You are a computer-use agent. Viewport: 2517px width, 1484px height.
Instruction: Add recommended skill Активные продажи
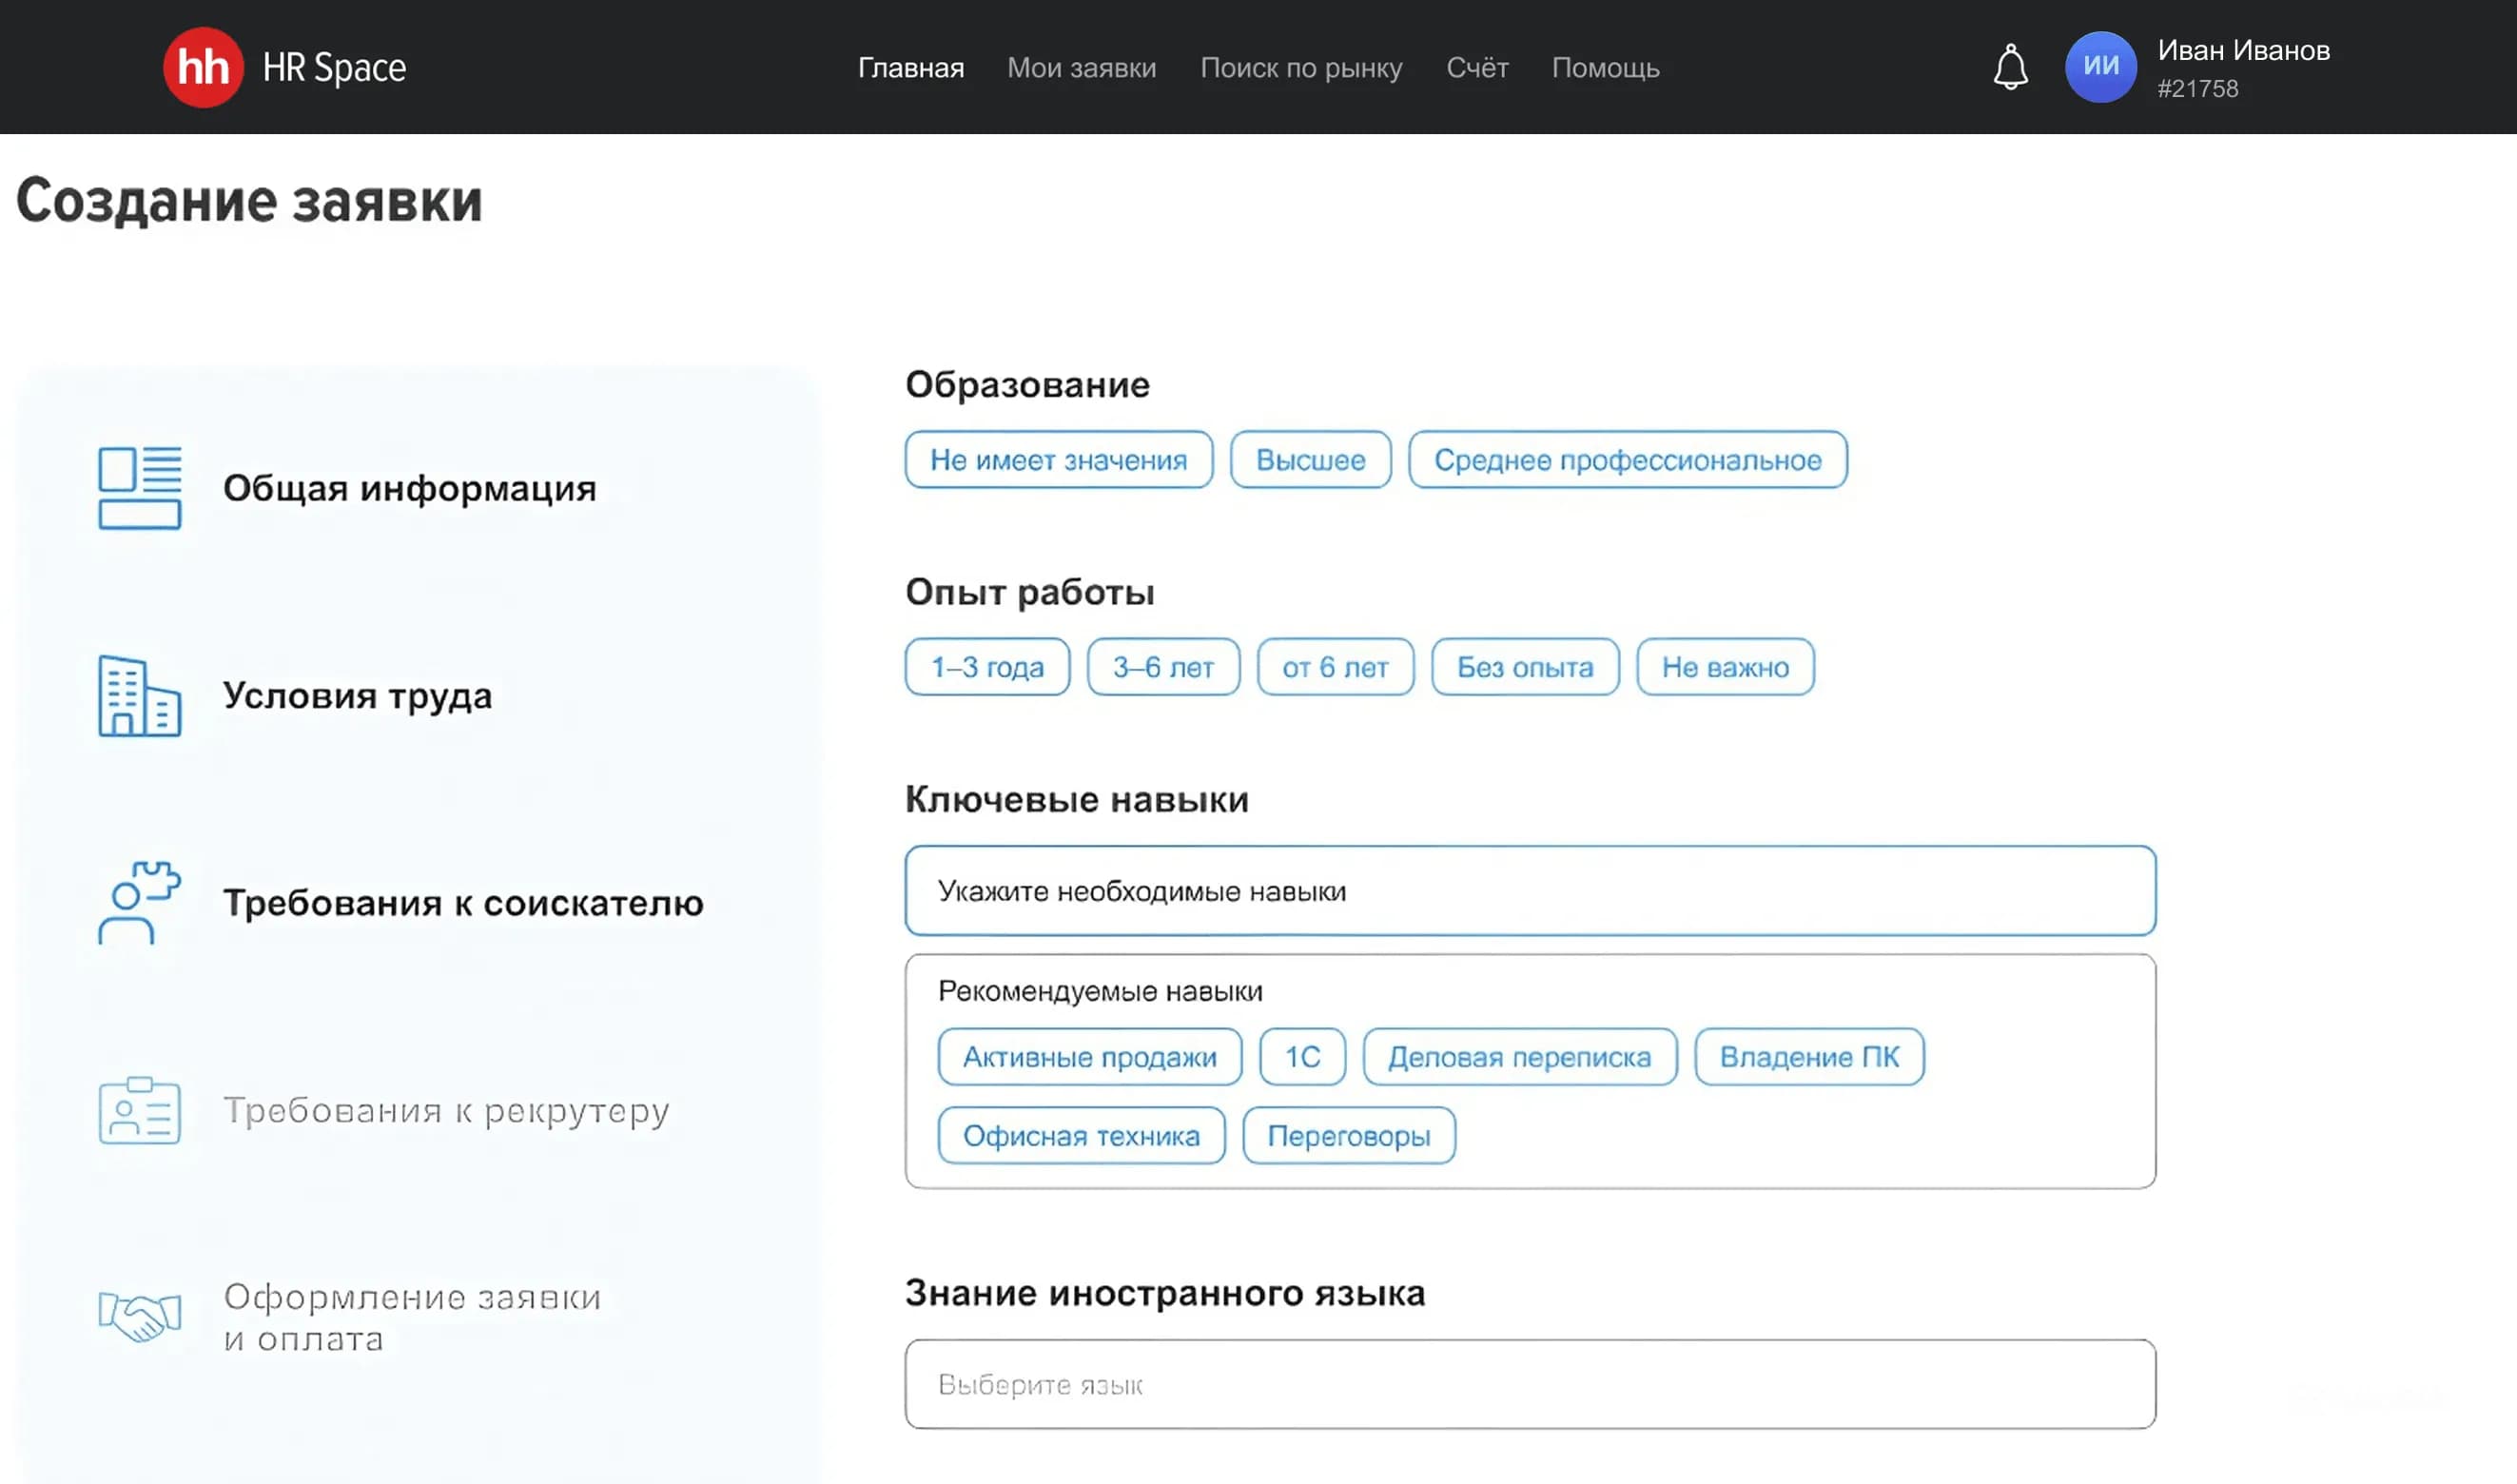[1090, 1057]
